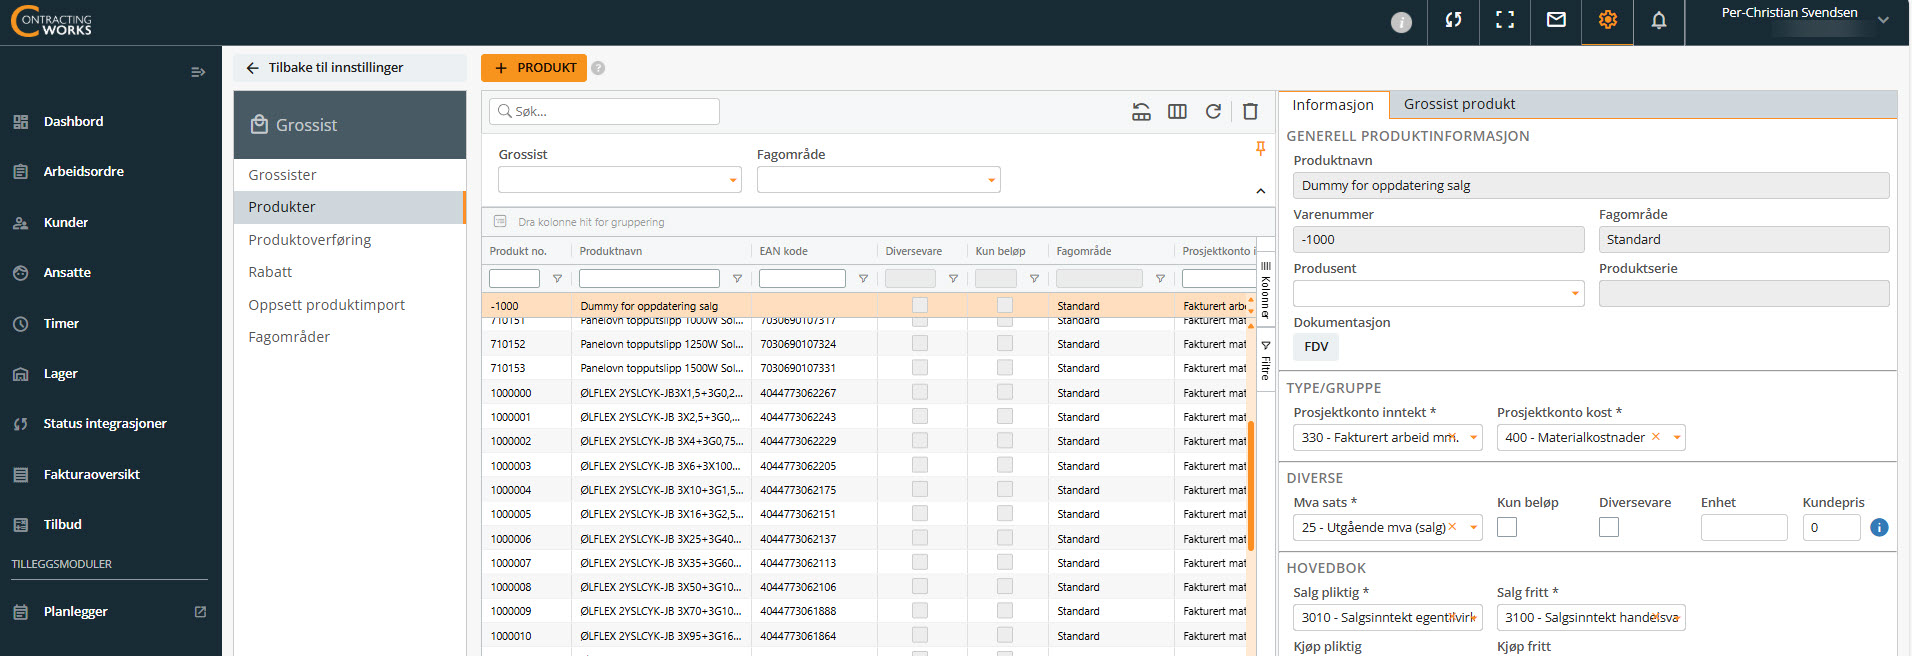Collapse the filter panel with the chevron up
The height and width of the screenshot is (656, 1912).
[x=1260, y=191]
